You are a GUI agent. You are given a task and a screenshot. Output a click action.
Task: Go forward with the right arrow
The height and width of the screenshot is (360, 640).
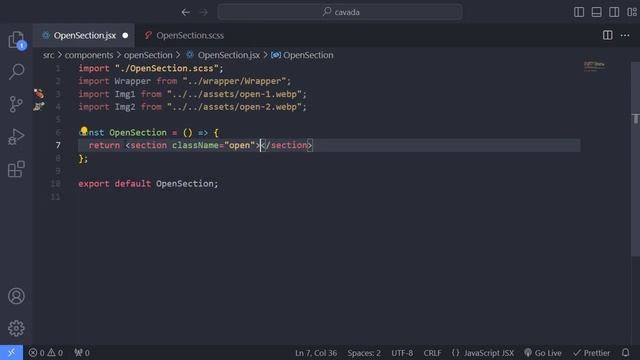204,12
